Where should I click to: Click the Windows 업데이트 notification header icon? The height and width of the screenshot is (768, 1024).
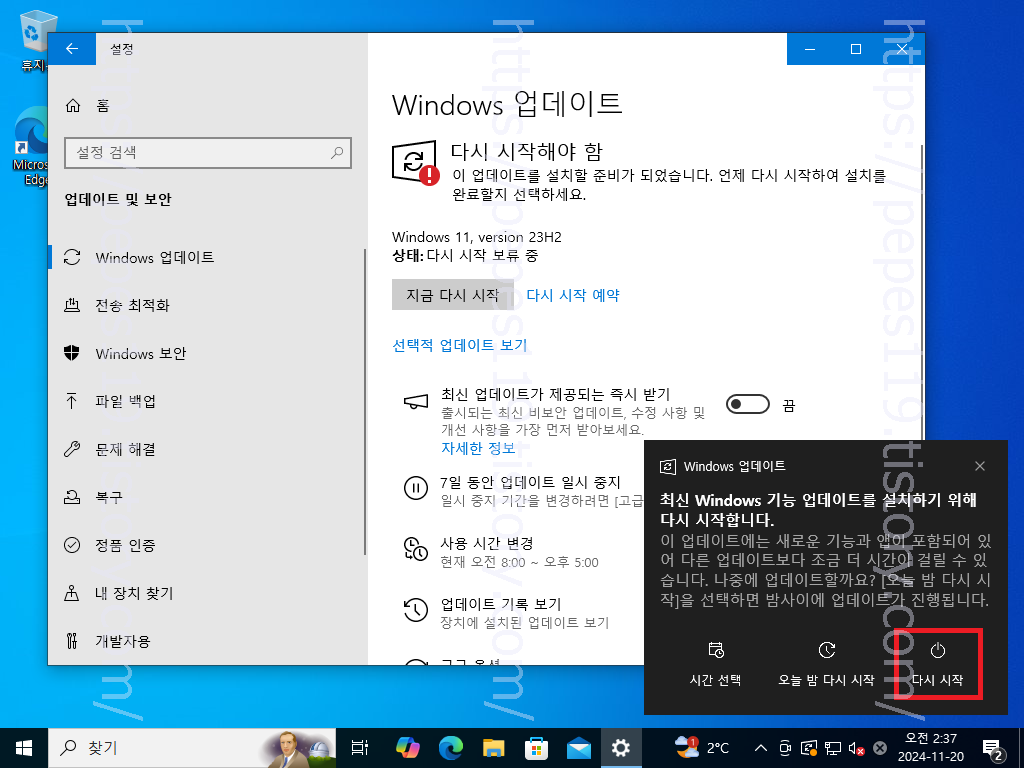tap(667, 466)
